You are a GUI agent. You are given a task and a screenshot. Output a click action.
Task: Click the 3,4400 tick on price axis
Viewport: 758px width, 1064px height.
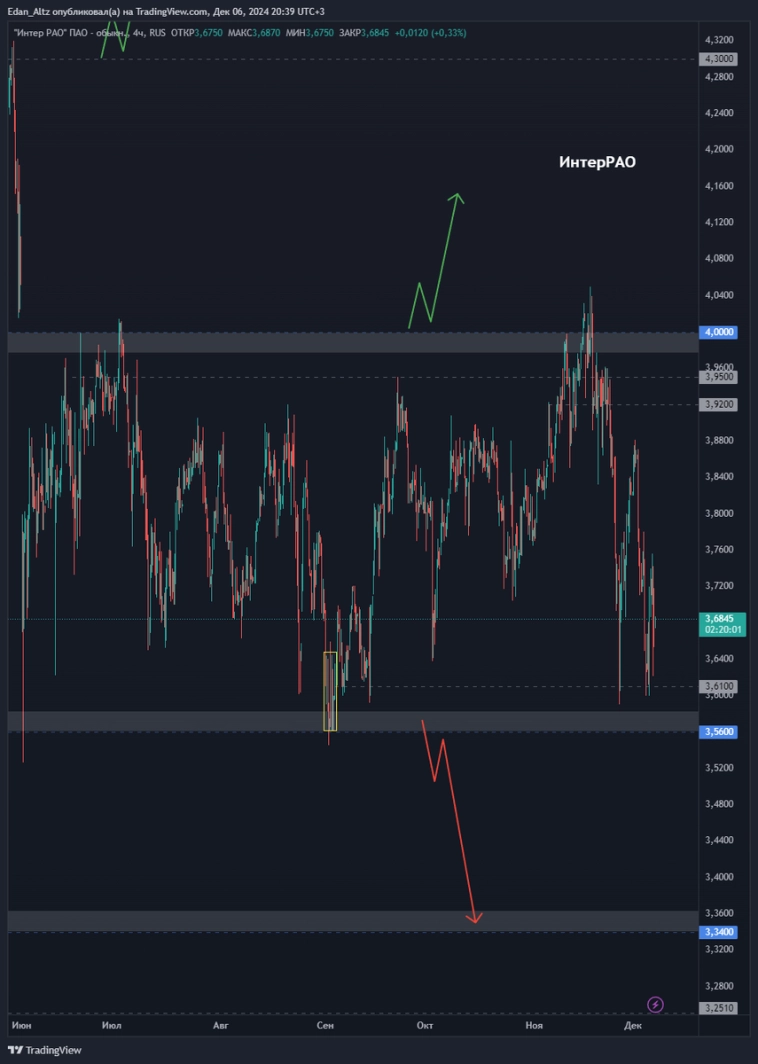pos(719,839)
